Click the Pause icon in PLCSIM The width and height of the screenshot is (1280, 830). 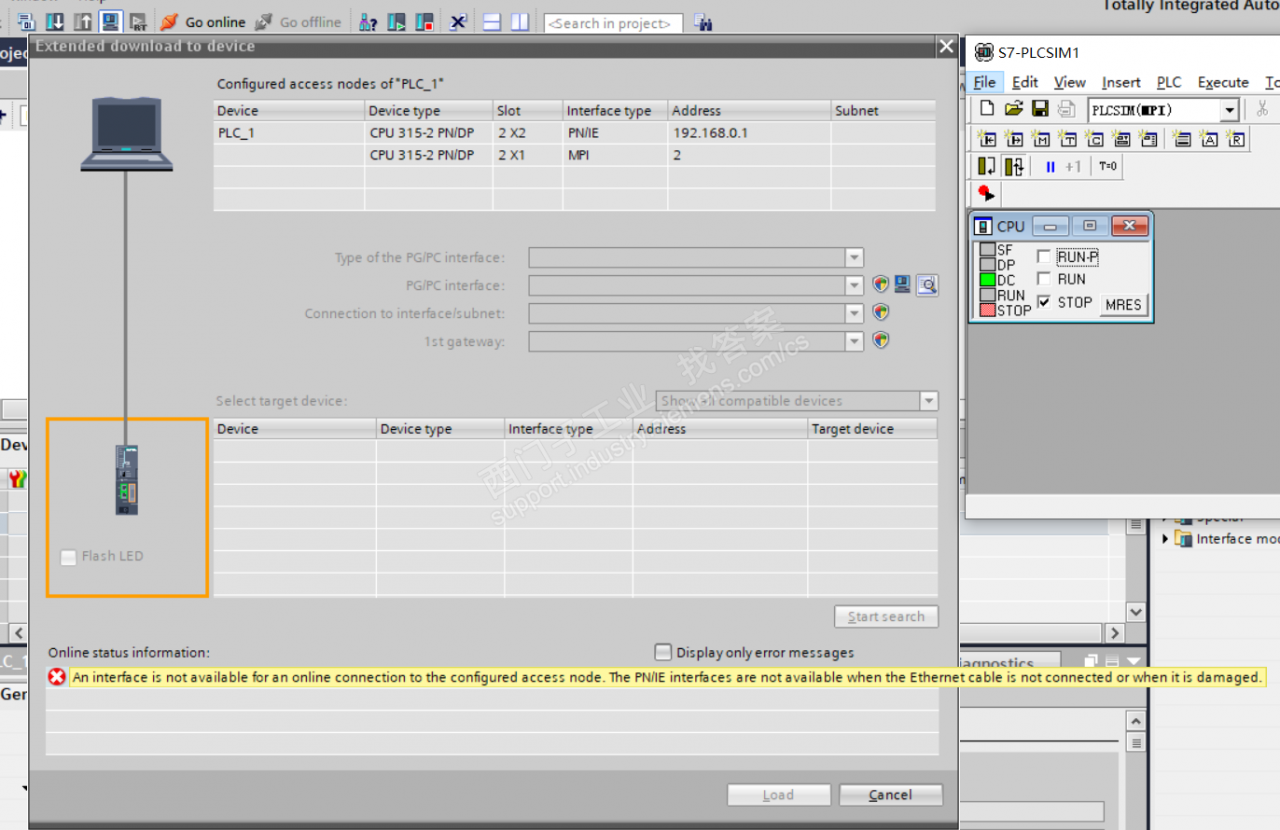pos(1050,167)
